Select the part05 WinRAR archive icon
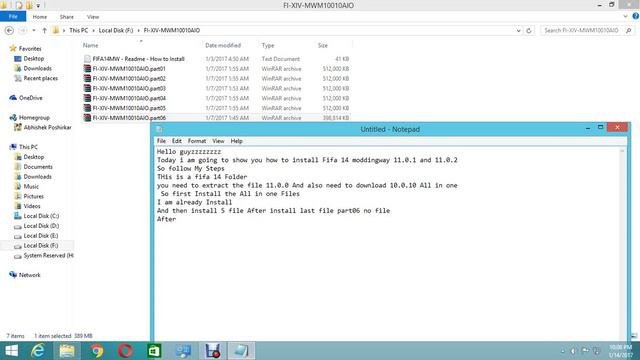 [x=87, y=108]
